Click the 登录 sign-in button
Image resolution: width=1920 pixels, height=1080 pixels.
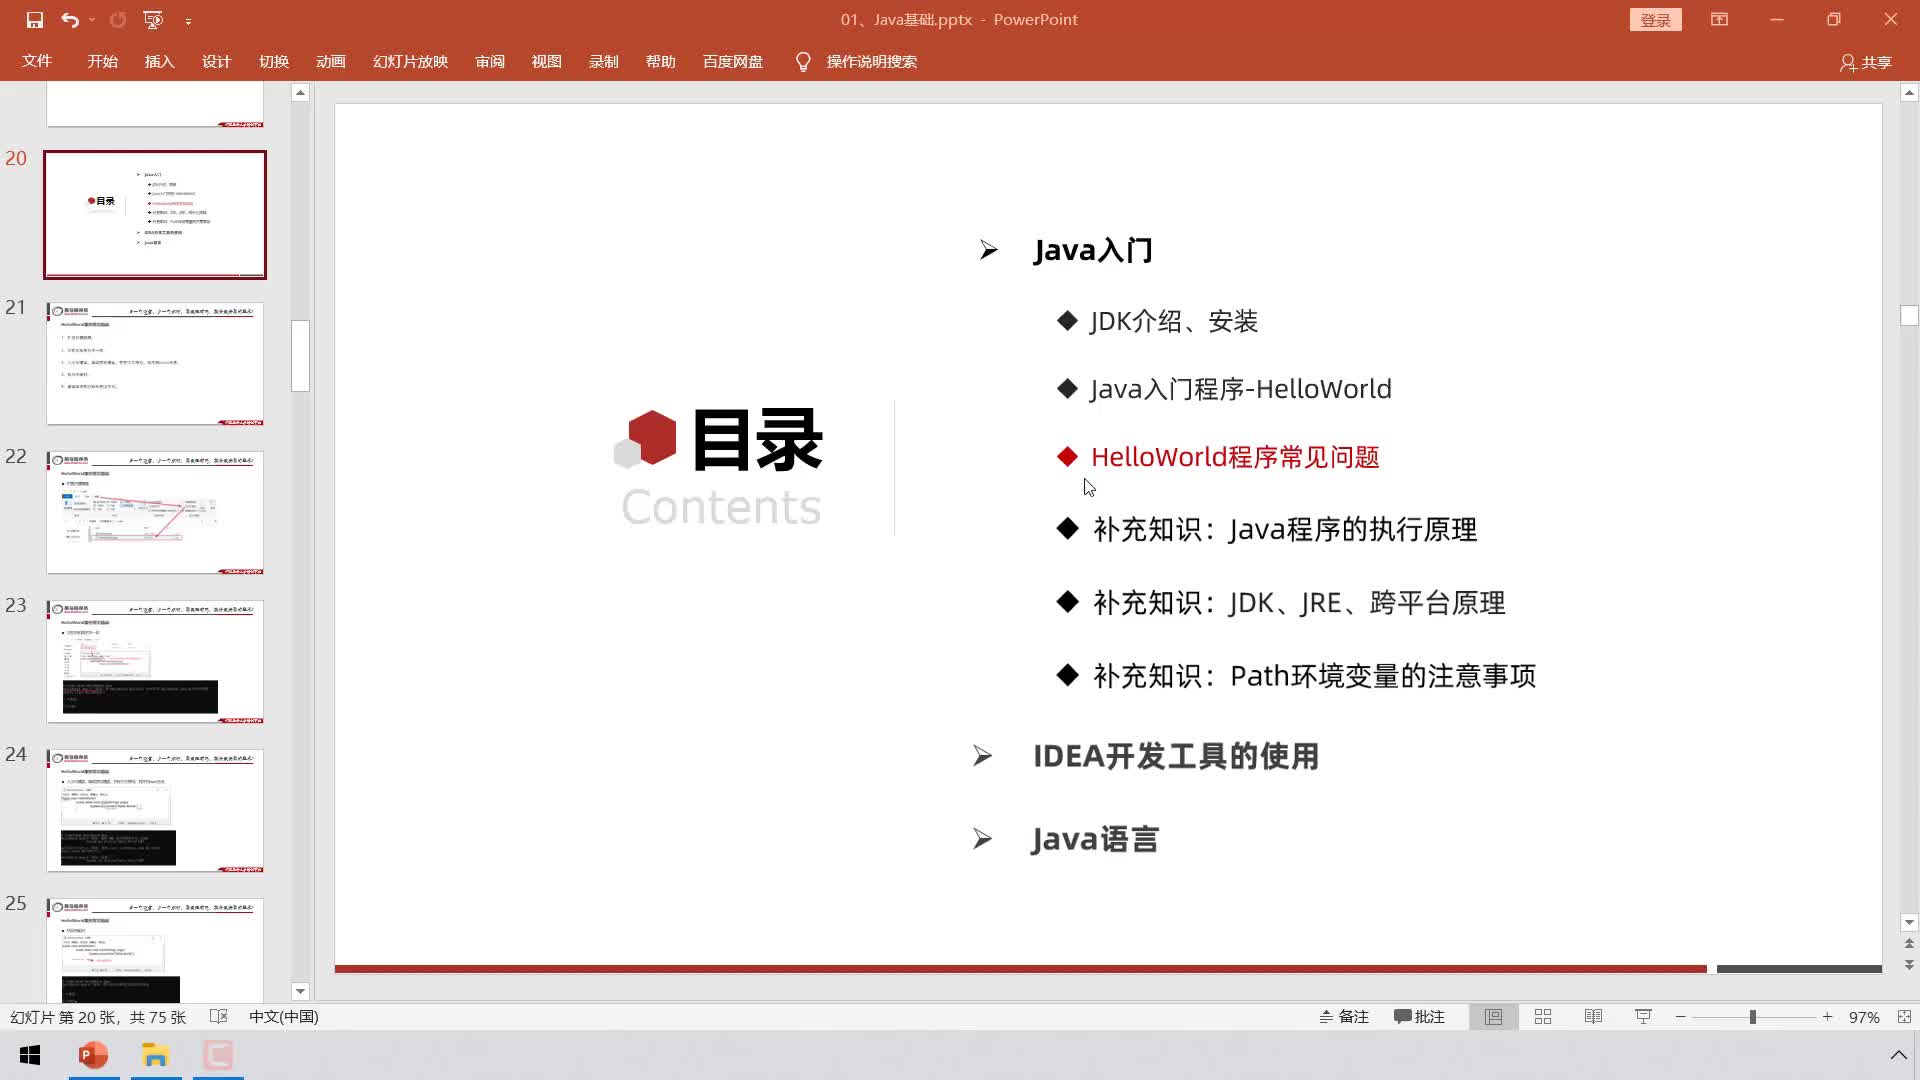1655,20
